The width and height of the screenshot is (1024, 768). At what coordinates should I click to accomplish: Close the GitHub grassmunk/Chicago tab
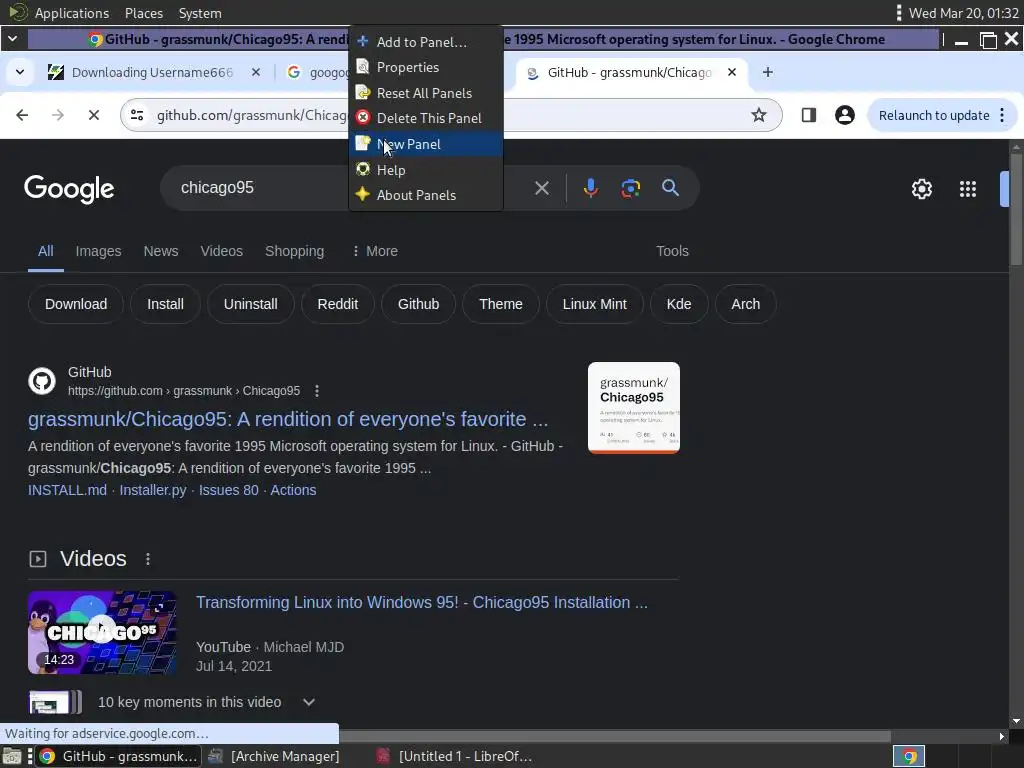pyautogui.click(x=732, y=72)
